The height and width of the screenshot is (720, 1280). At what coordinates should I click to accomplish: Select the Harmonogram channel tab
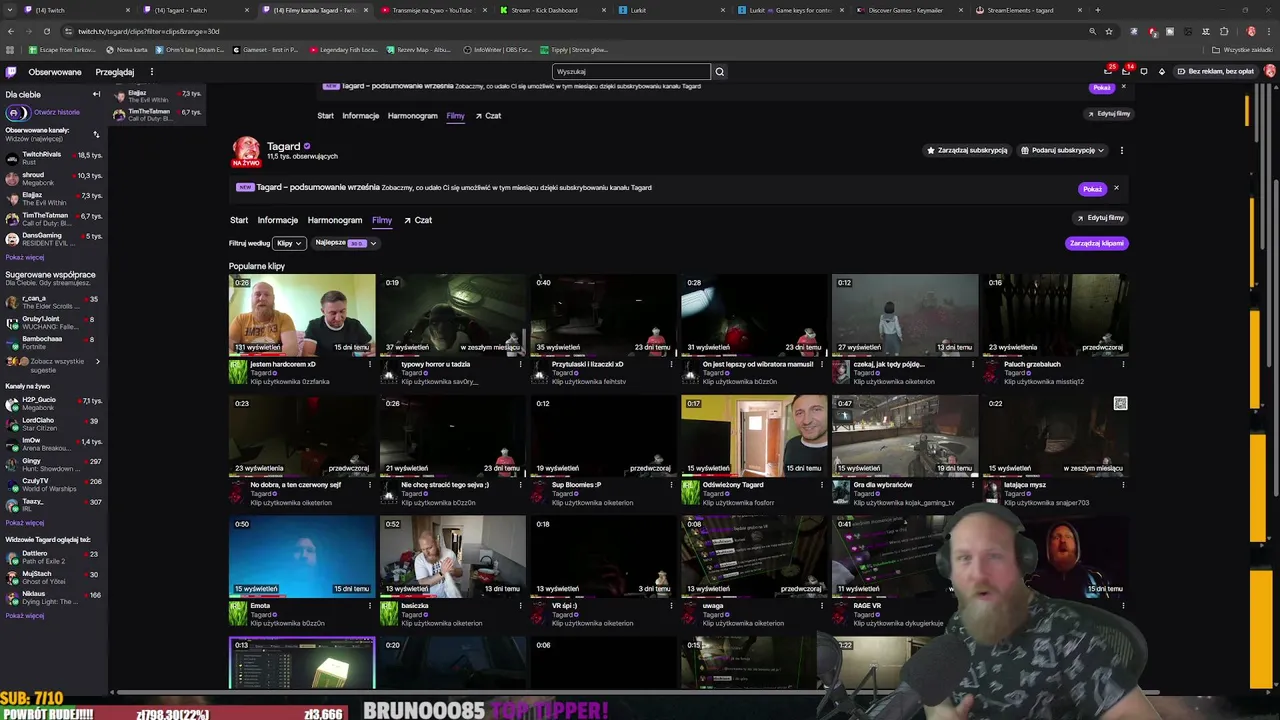pos(335,220)
